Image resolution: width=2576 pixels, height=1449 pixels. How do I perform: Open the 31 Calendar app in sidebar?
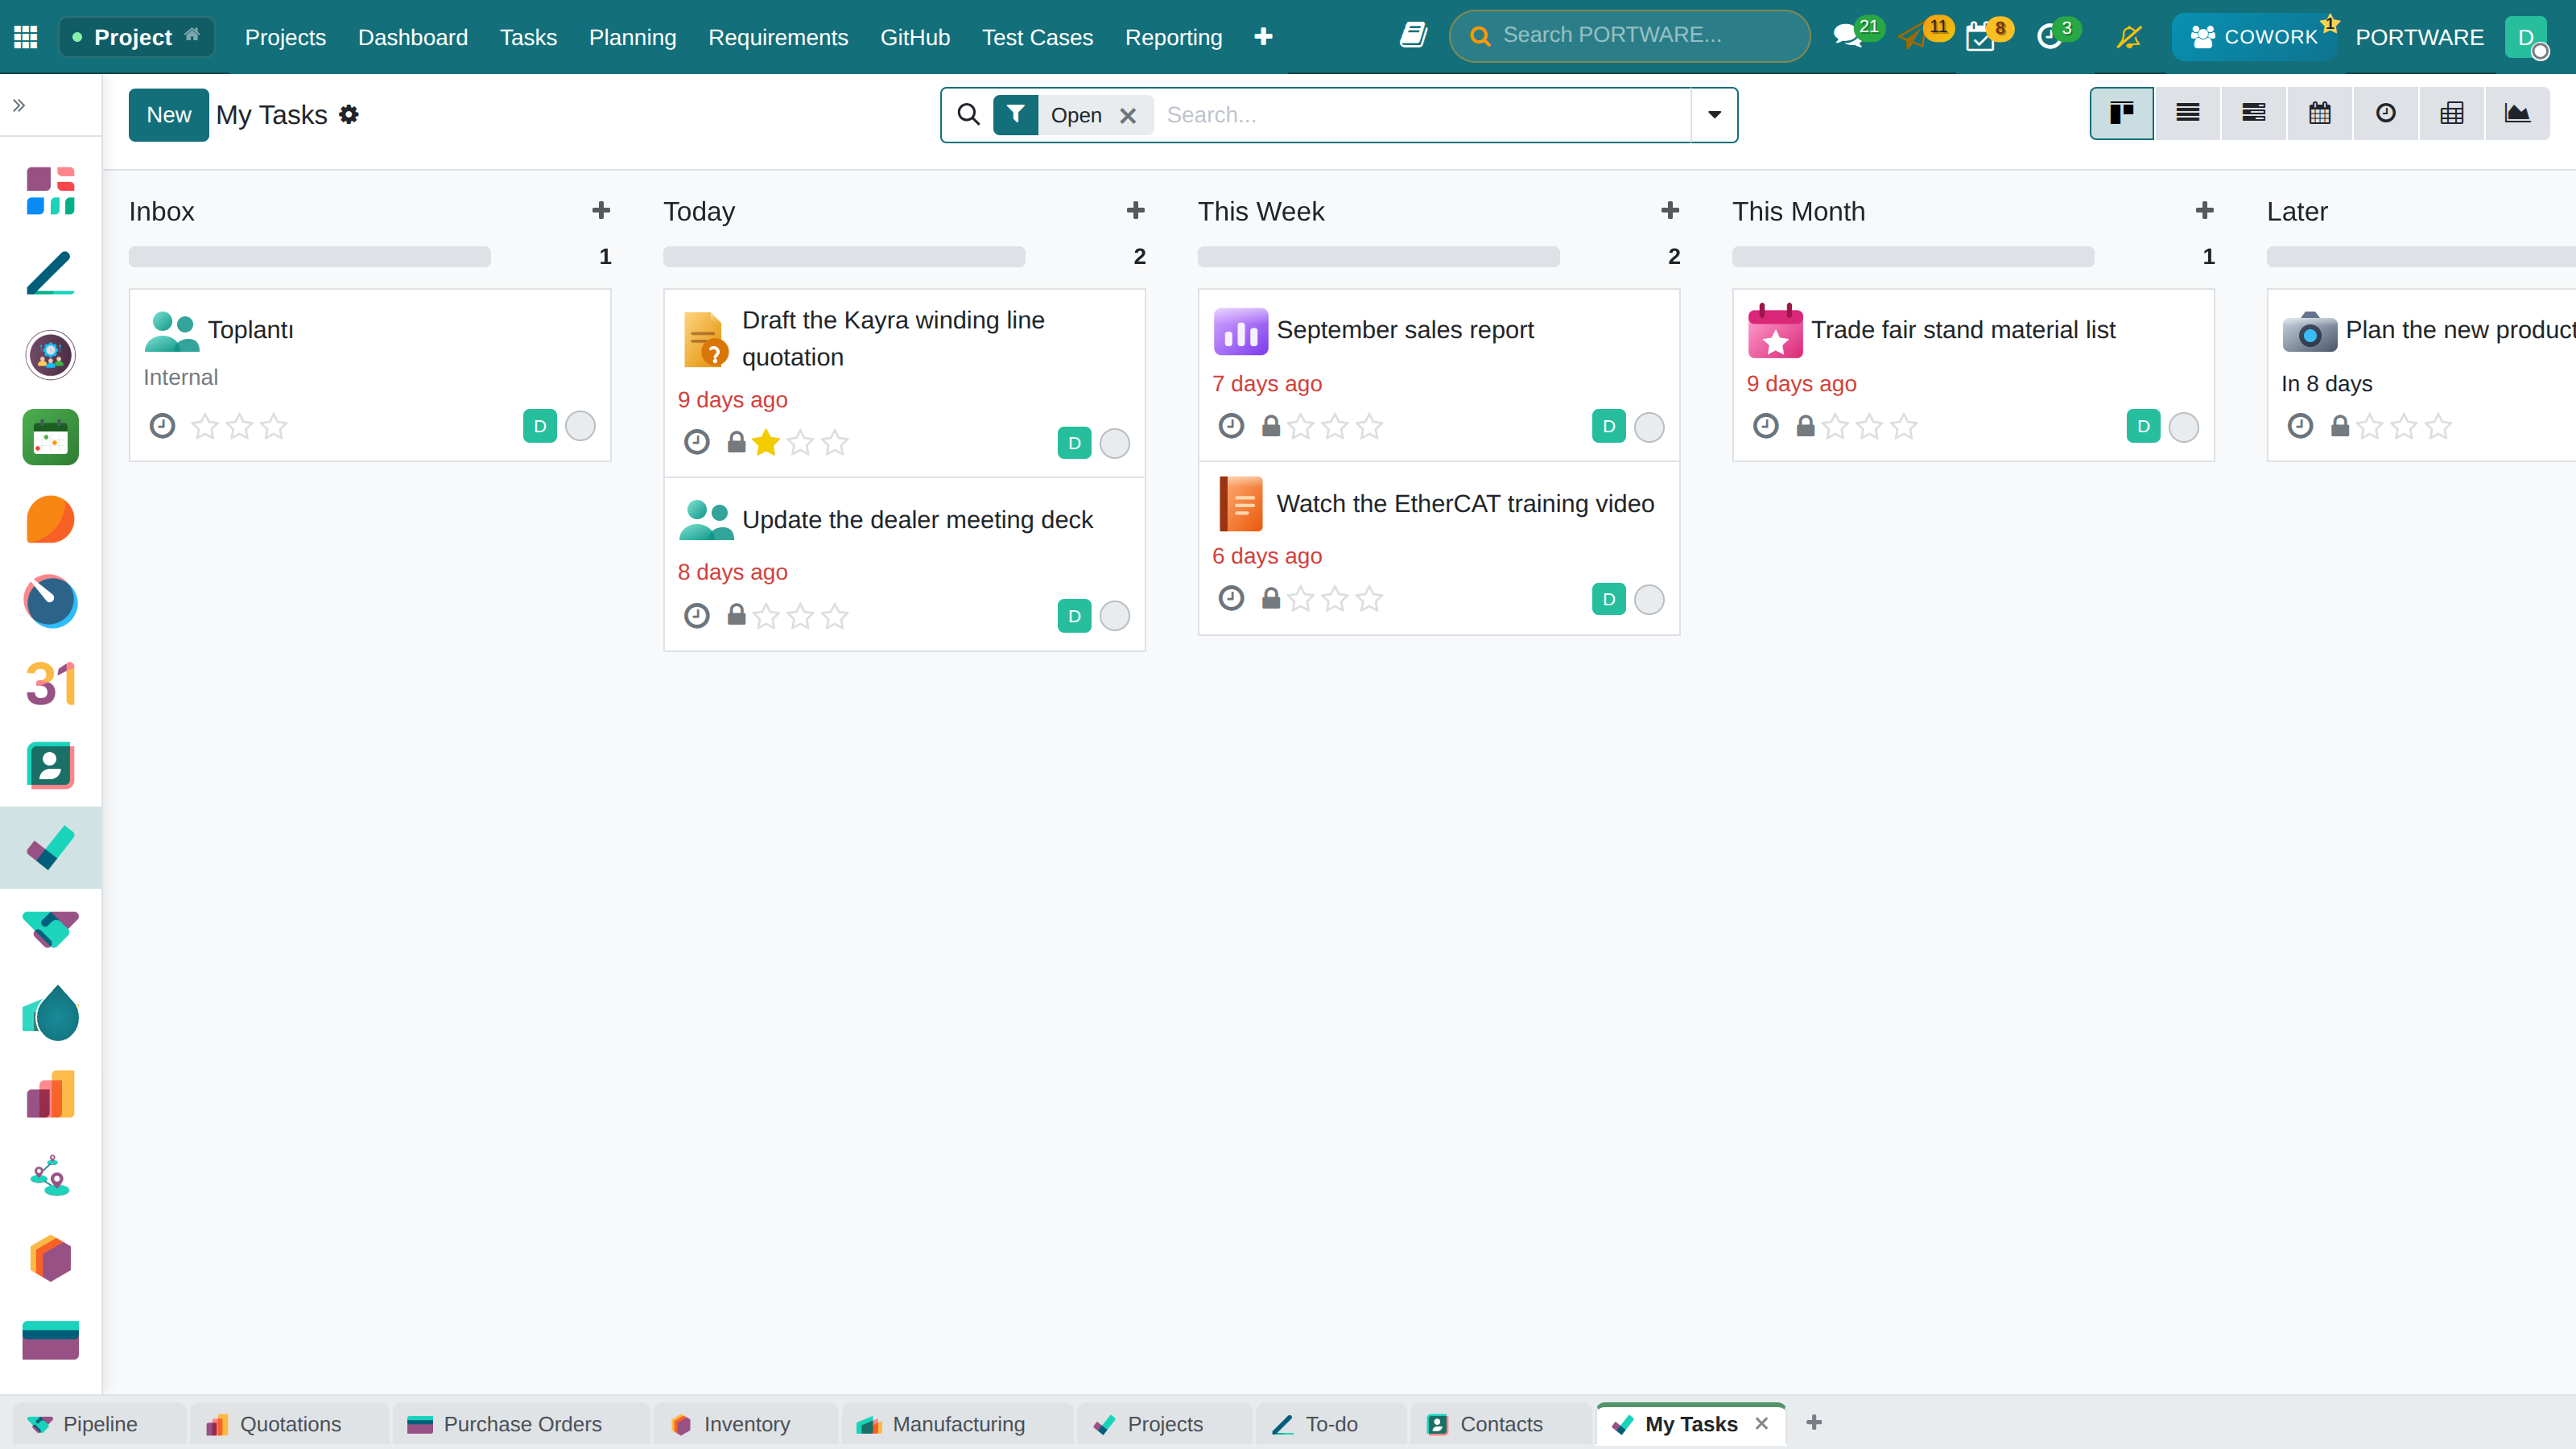coord(50,684)
